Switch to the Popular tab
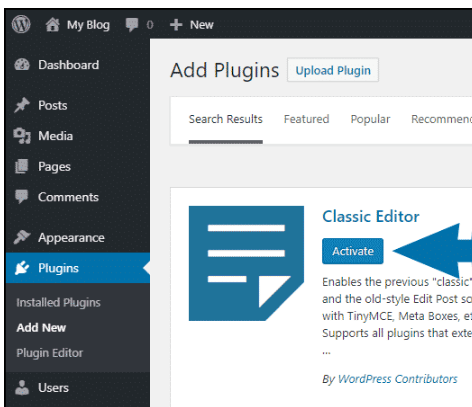 pos(370,119)
